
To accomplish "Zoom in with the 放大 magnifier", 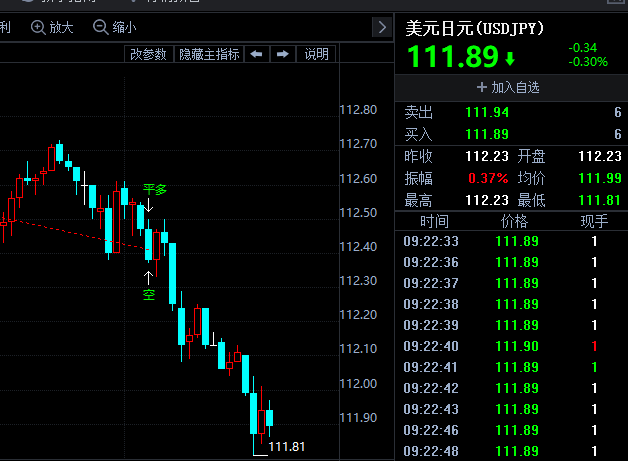I will [x=52, y=27].
